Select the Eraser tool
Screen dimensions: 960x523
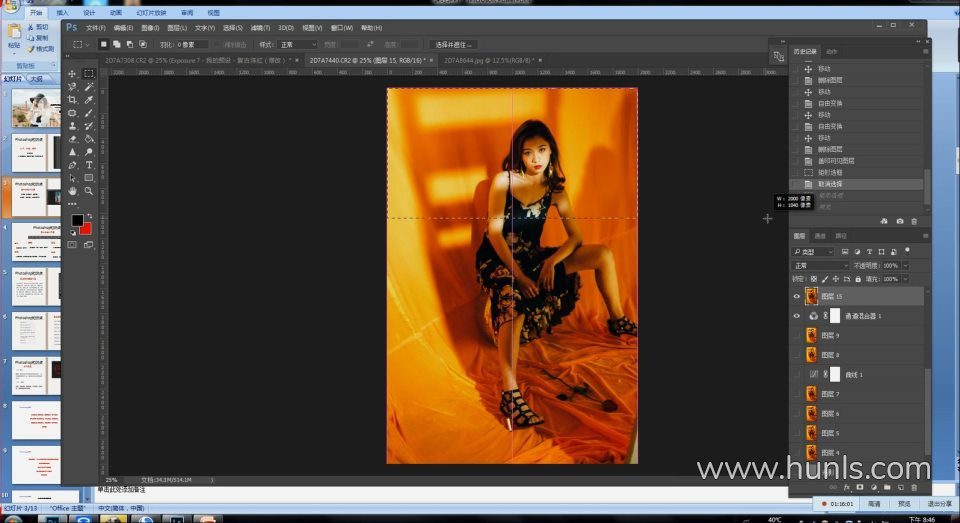pyautogui.click(x=72, y=139)
